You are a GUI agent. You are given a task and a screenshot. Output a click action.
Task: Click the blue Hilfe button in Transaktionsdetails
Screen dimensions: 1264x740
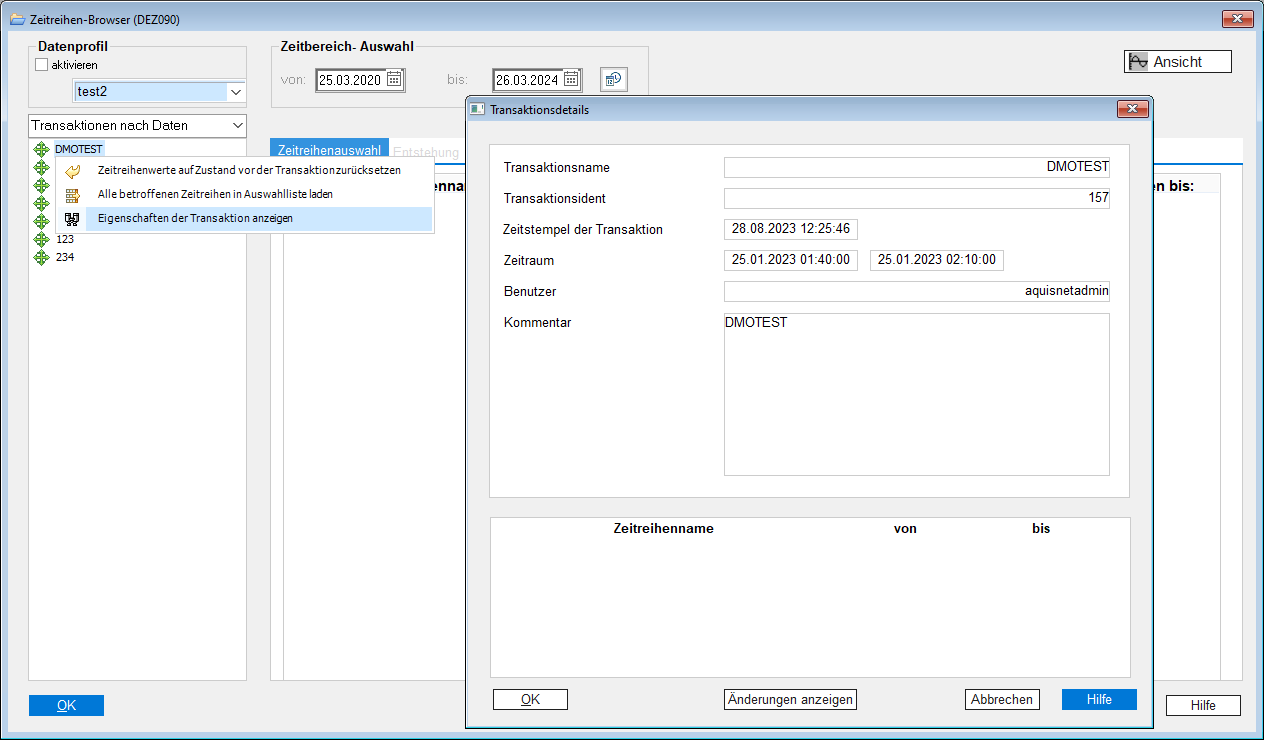click(x=1099, y=700)
